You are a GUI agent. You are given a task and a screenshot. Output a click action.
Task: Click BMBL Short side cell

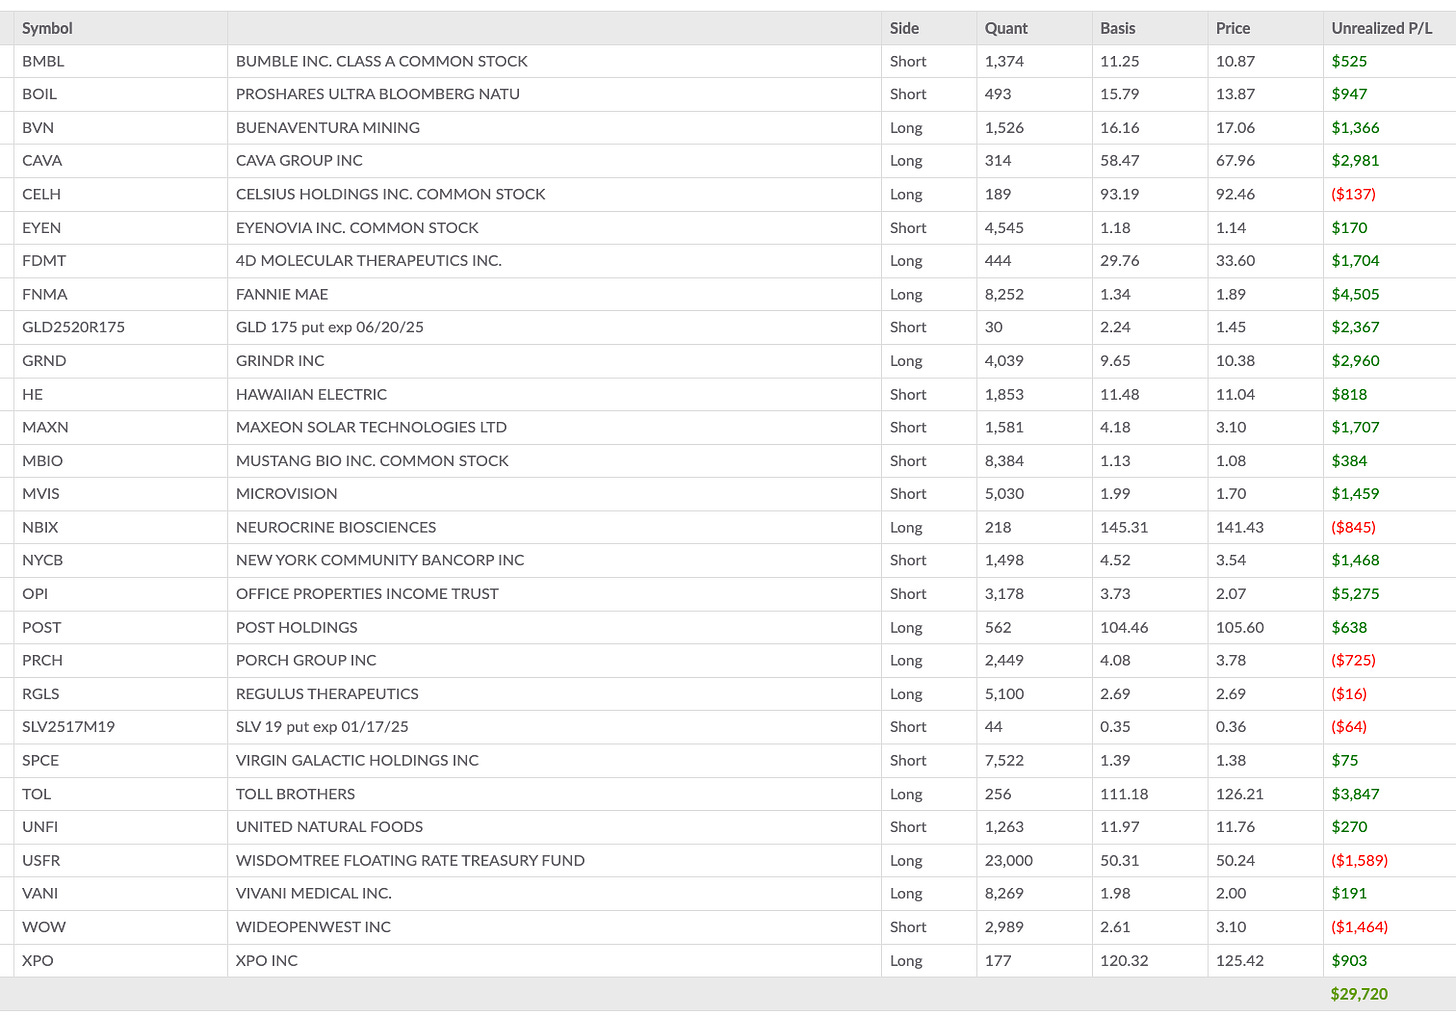coord(908,61)
